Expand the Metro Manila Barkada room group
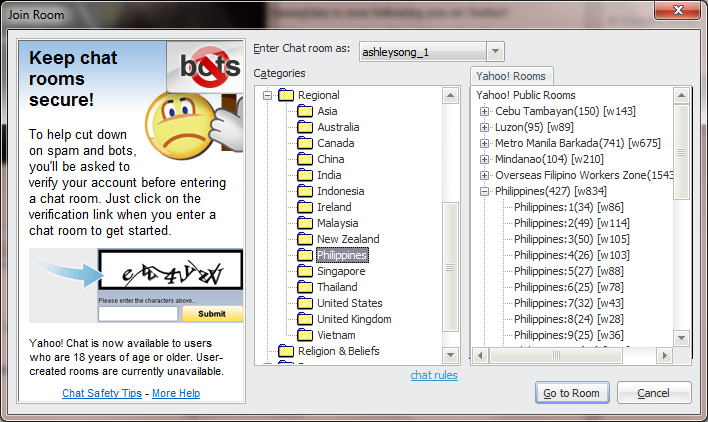Screen dimensions: 708x422 coord(484,143)
